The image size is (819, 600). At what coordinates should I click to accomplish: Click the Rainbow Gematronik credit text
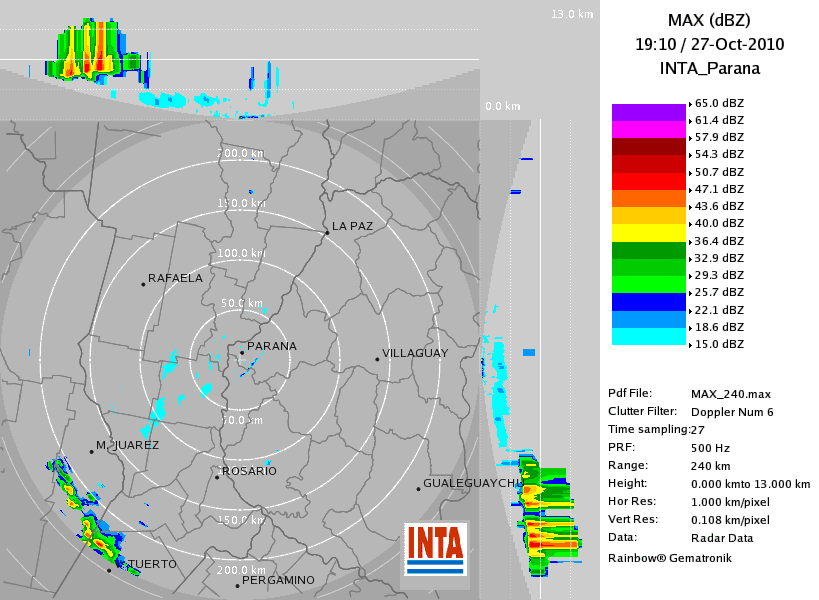click(x=670, y=558)
